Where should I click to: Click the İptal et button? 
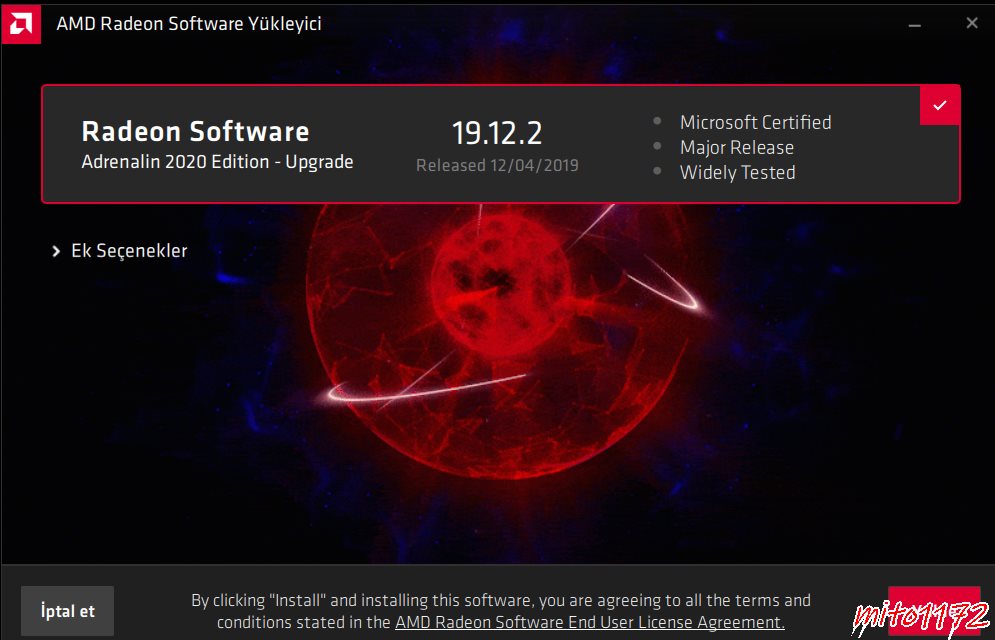67,611
